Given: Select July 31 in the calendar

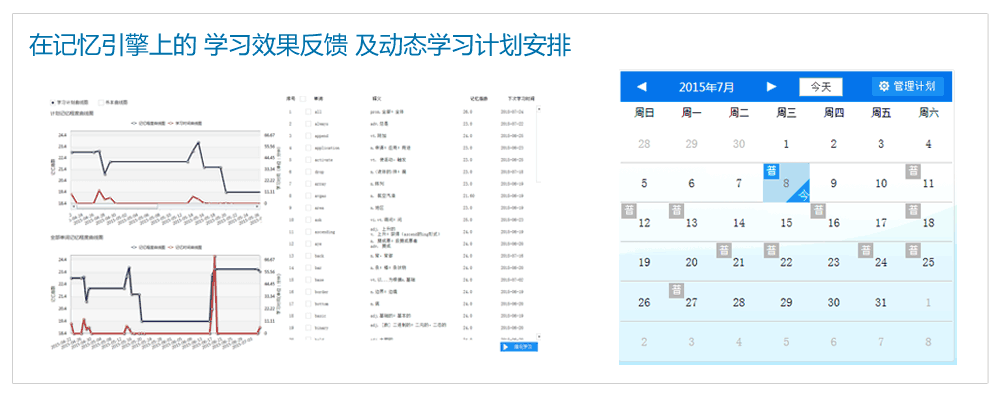Looking at the screenshot, I should pyautogui.click(x=881, y=302).
